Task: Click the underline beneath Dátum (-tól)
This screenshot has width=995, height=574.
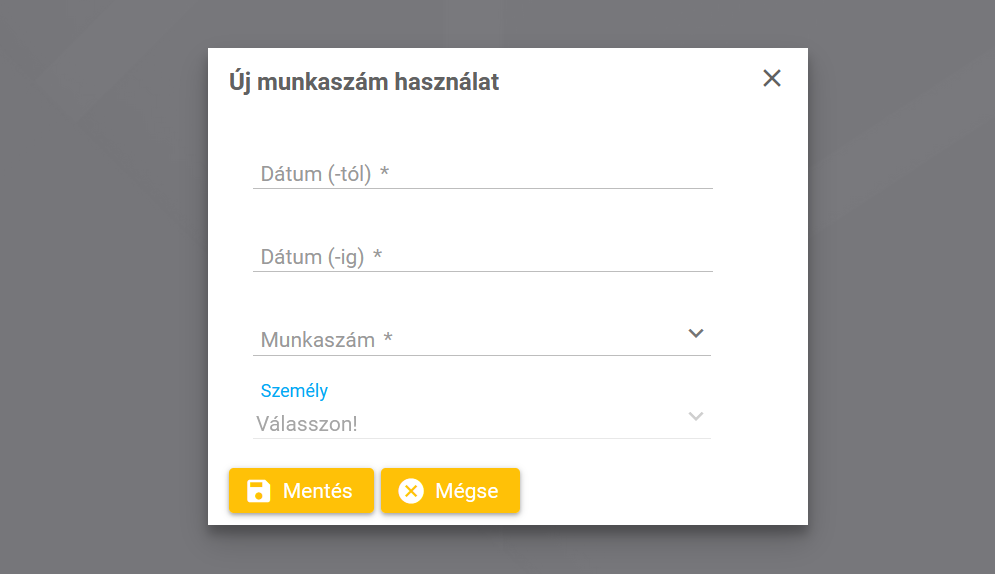Action: click(x=482, y=188)
